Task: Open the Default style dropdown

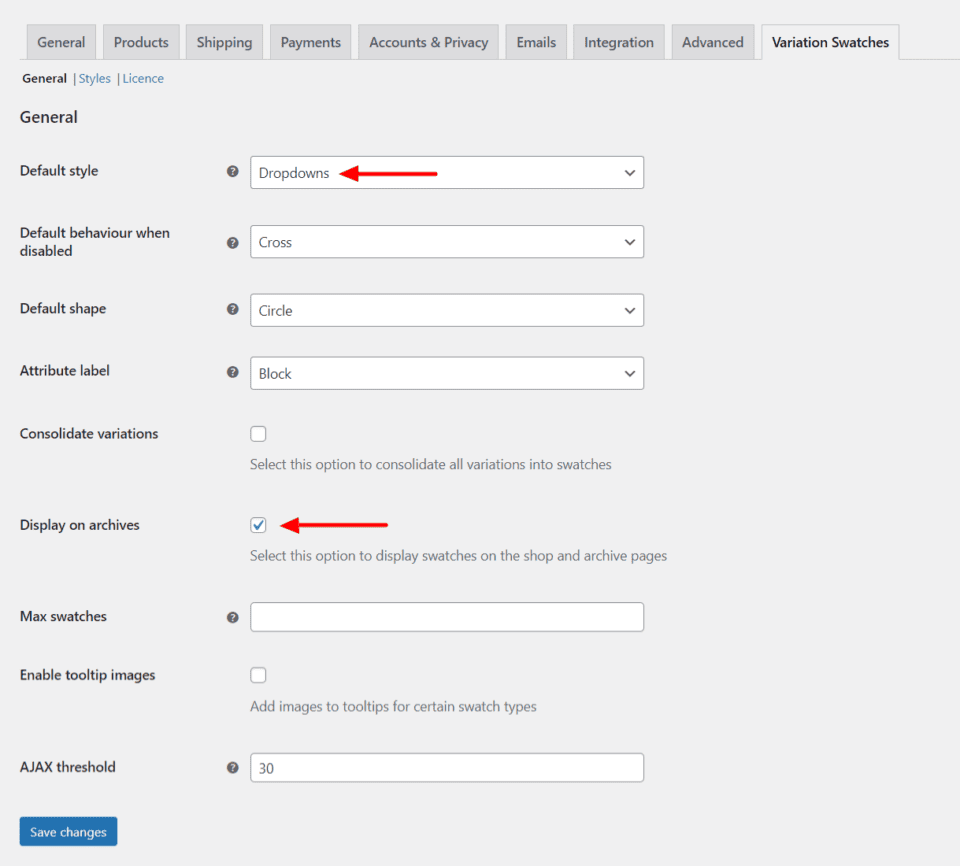Action: point(446,172)
